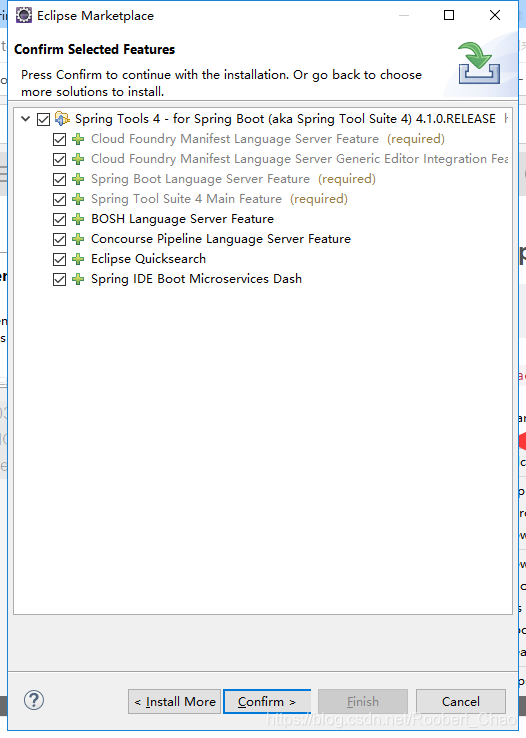Image resolution: width=526 pixels, height=738 pixels.
Task: Select 'Spring Boot Language Server Feature' text
Action: tap(200, 179)
